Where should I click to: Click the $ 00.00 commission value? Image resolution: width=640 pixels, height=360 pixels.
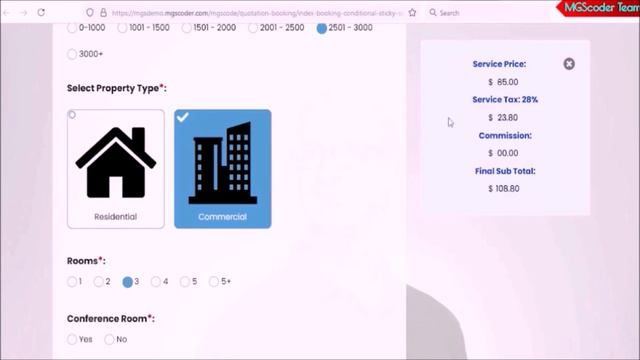pos(503,153)
